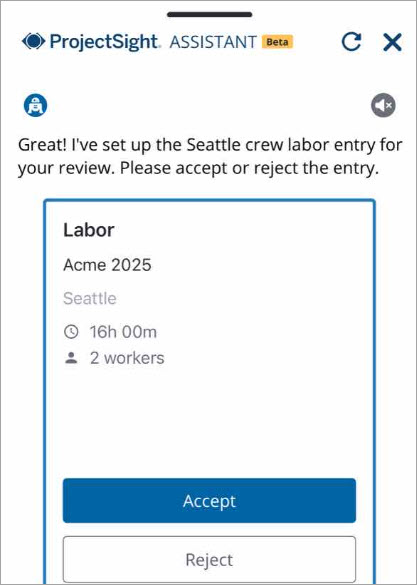Click the assistant robot avatar icon
417x585 pixels.
click(x=35, y=105)
